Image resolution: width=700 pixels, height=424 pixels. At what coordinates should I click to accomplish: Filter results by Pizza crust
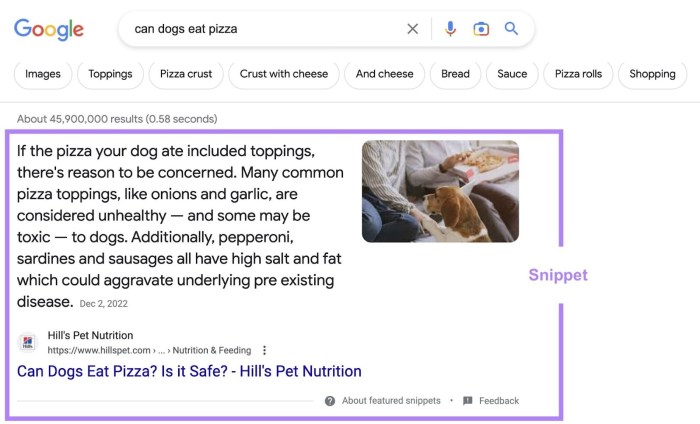click(186, 74)
